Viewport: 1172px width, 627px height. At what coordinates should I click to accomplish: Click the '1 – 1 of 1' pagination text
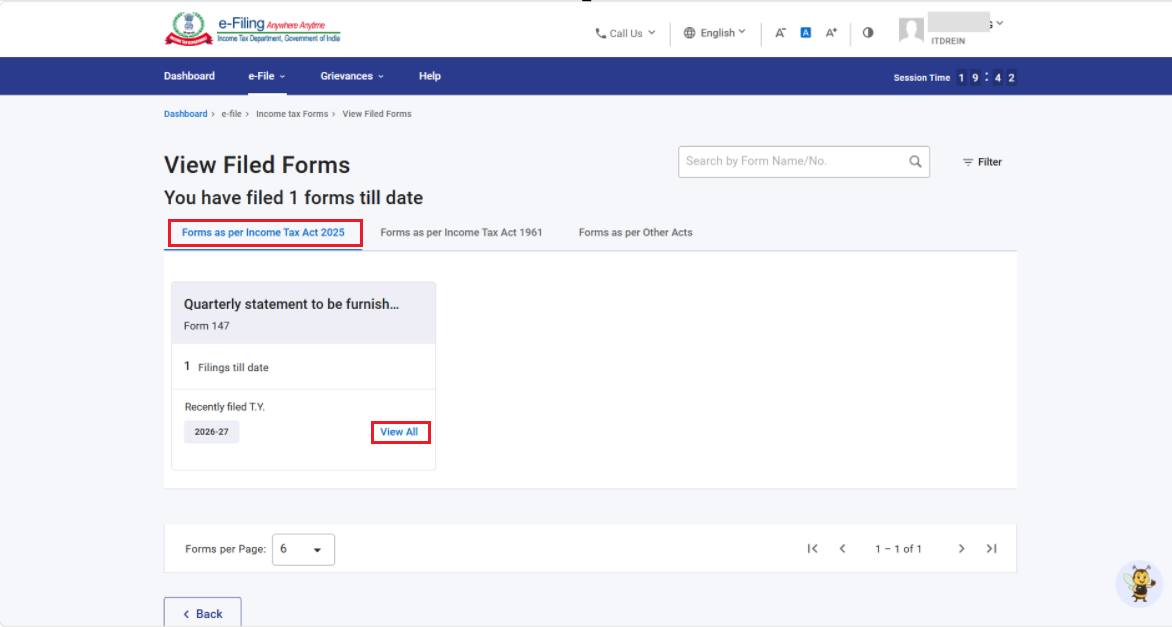tap(898, 549)
